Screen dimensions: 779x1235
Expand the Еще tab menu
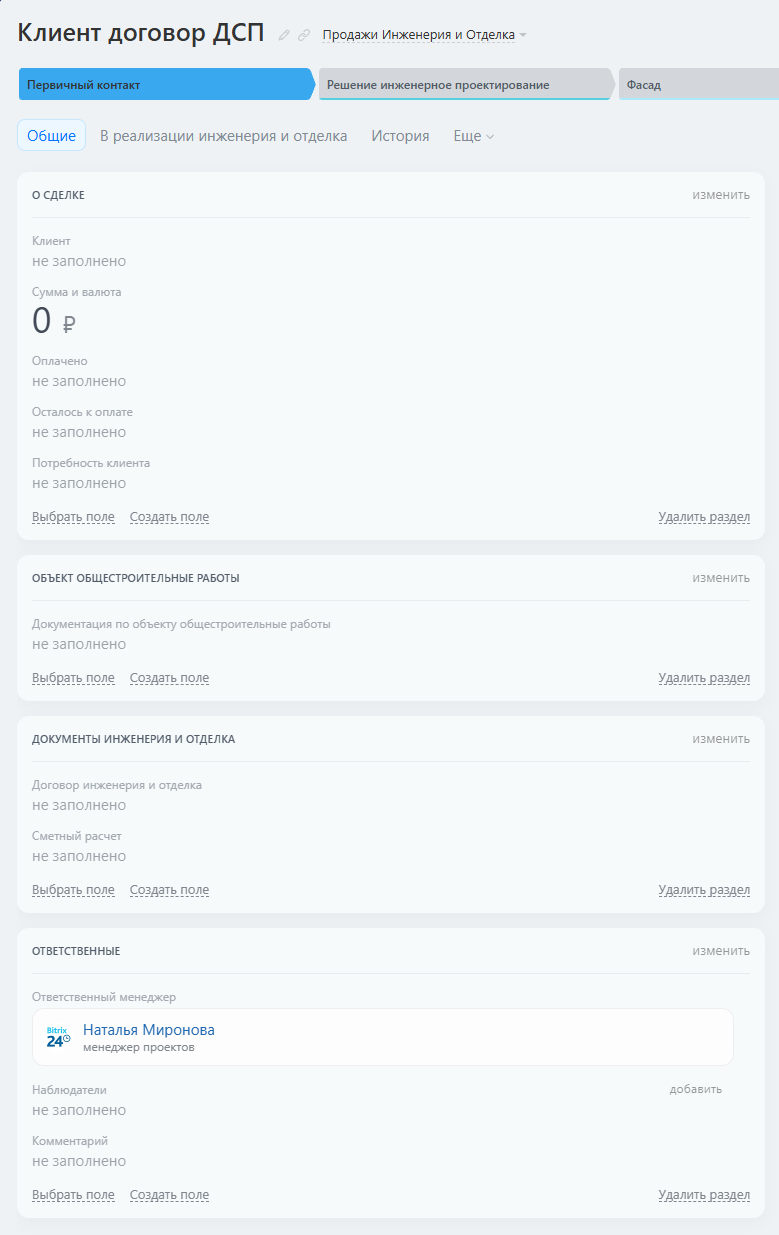[473, 136]
